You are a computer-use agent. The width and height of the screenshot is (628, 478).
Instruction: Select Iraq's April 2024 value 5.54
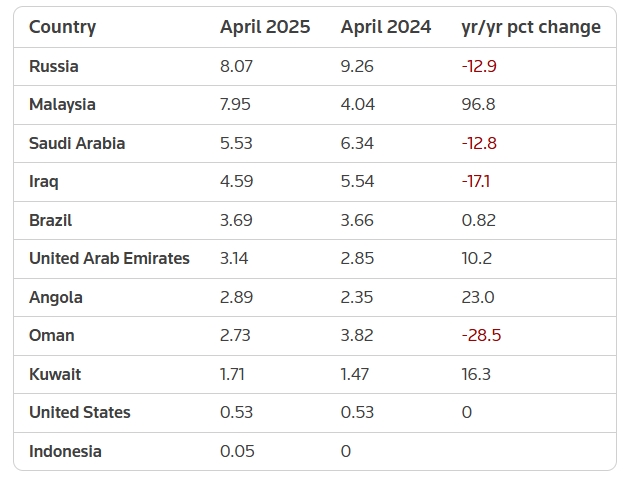coord(357,181)
